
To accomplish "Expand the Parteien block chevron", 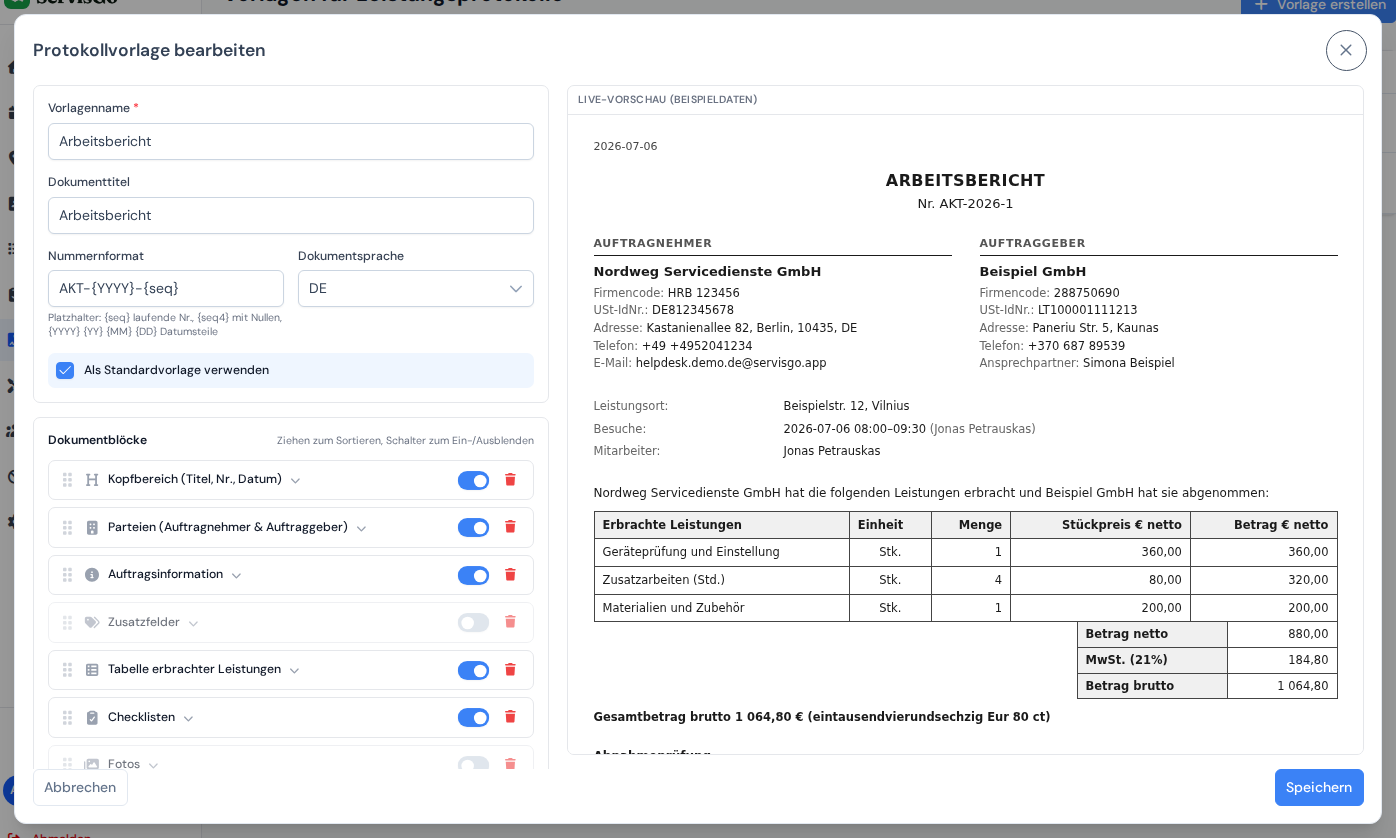I will (361, 528).
